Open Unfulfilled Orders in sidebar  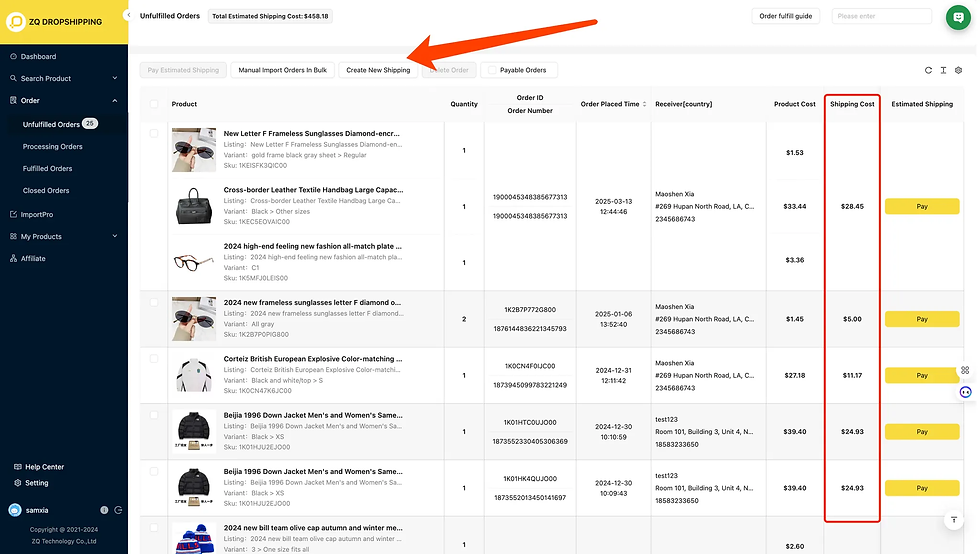click(51, 124)
